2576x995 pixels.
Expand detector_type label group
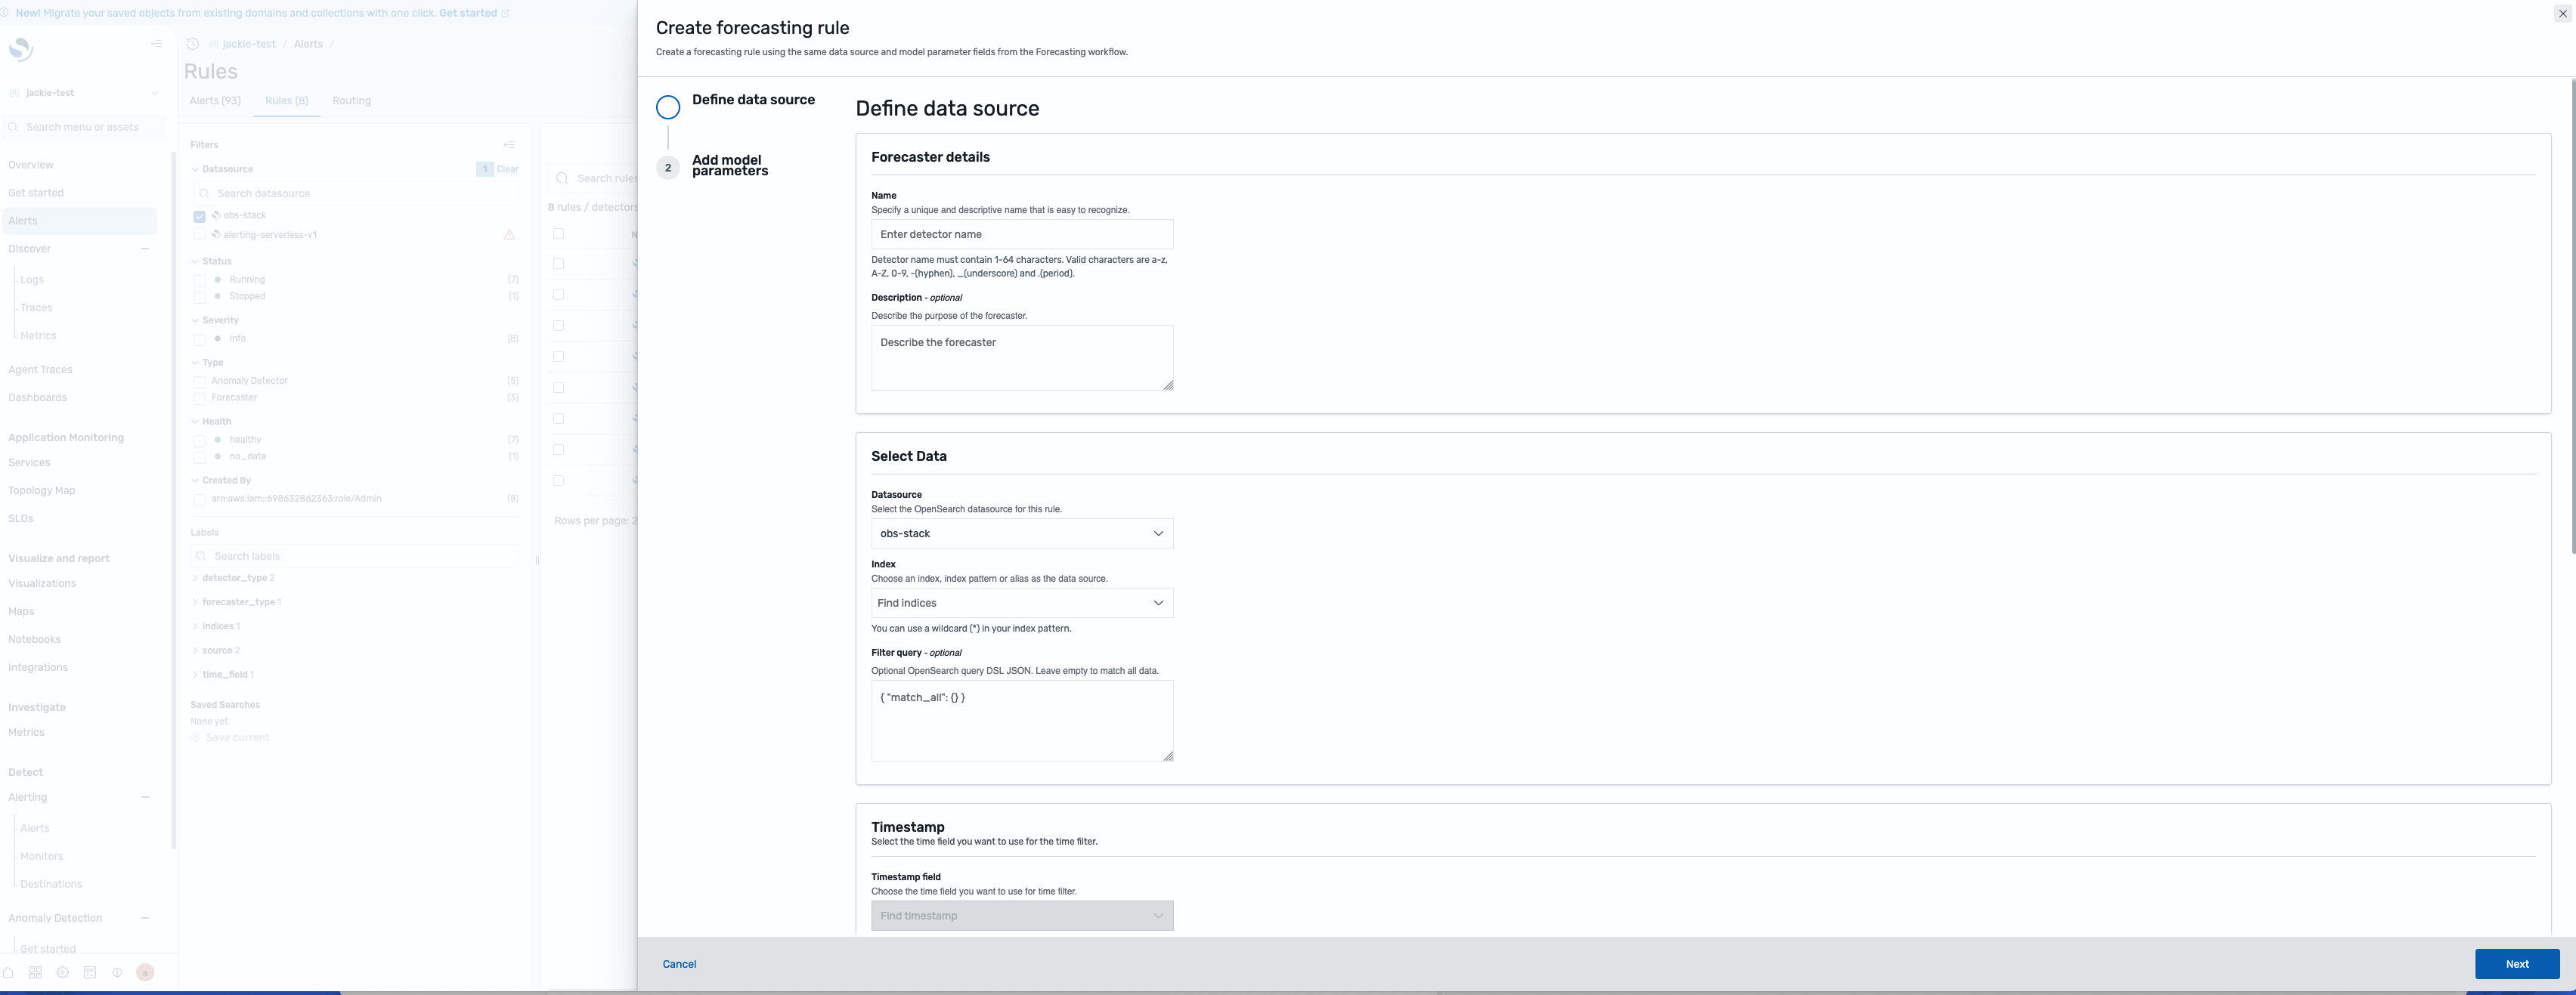click(195, 578)
